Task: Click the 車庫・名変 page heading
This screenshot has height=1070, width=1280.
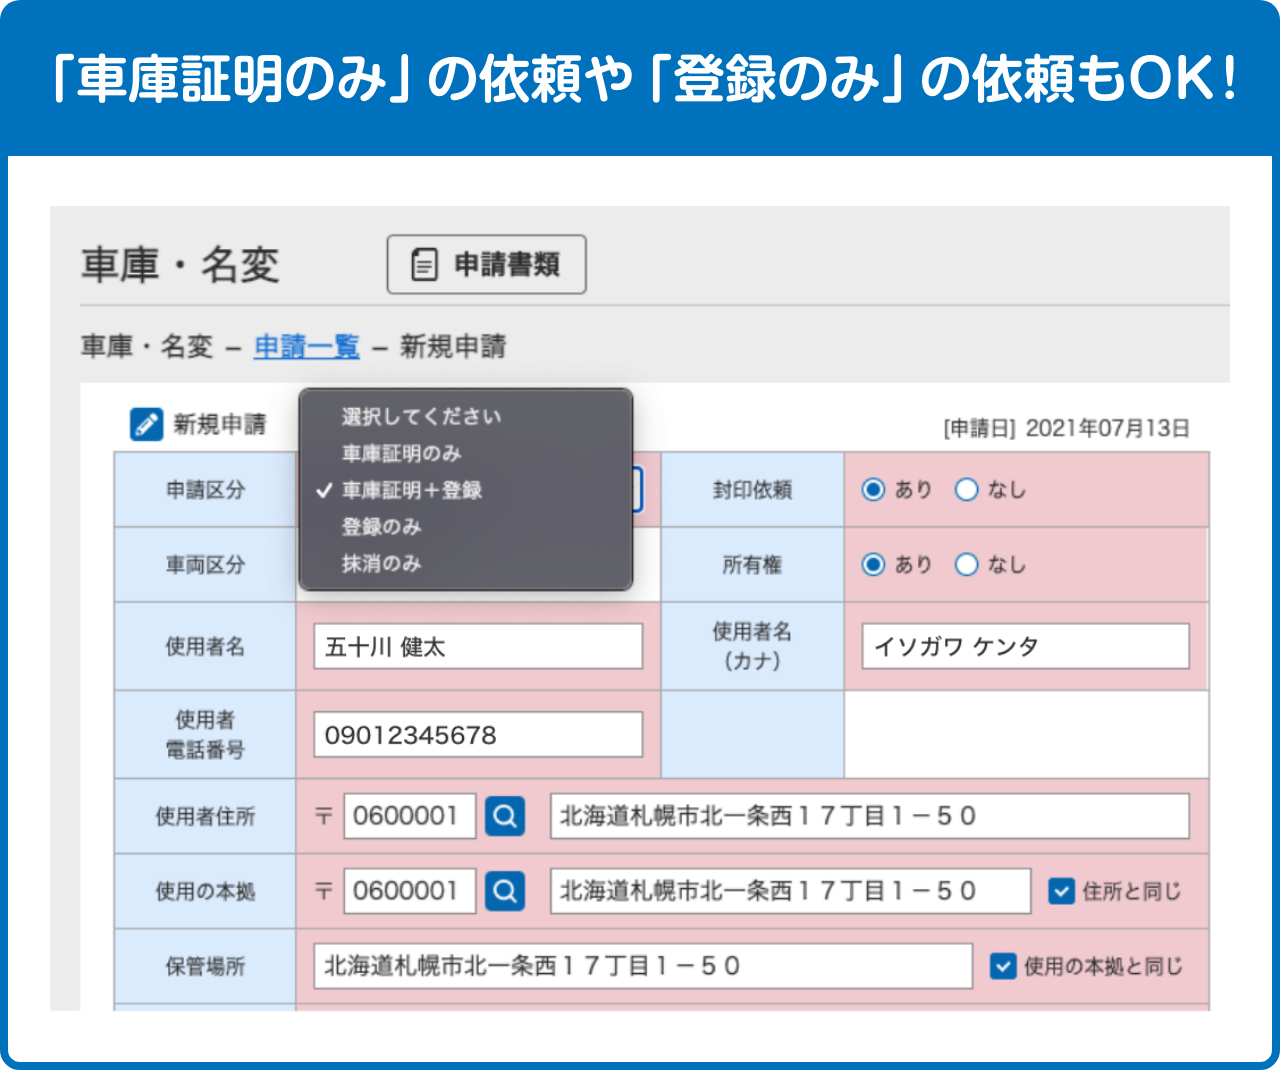Action: pyautogui.click(x=180, y=265)
